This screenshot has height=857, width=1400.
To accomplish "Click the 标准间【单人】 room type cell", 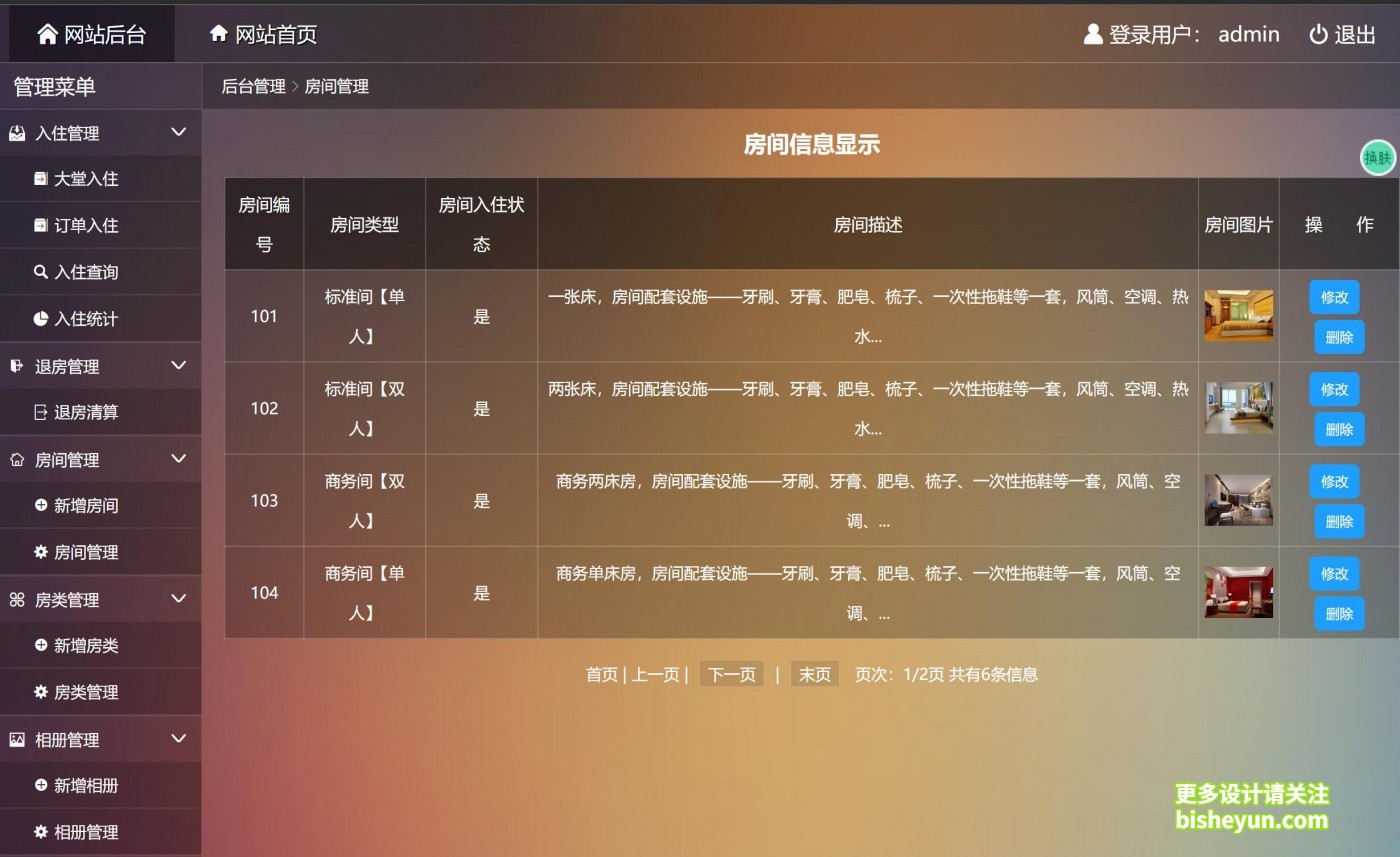I will point(365,316).
